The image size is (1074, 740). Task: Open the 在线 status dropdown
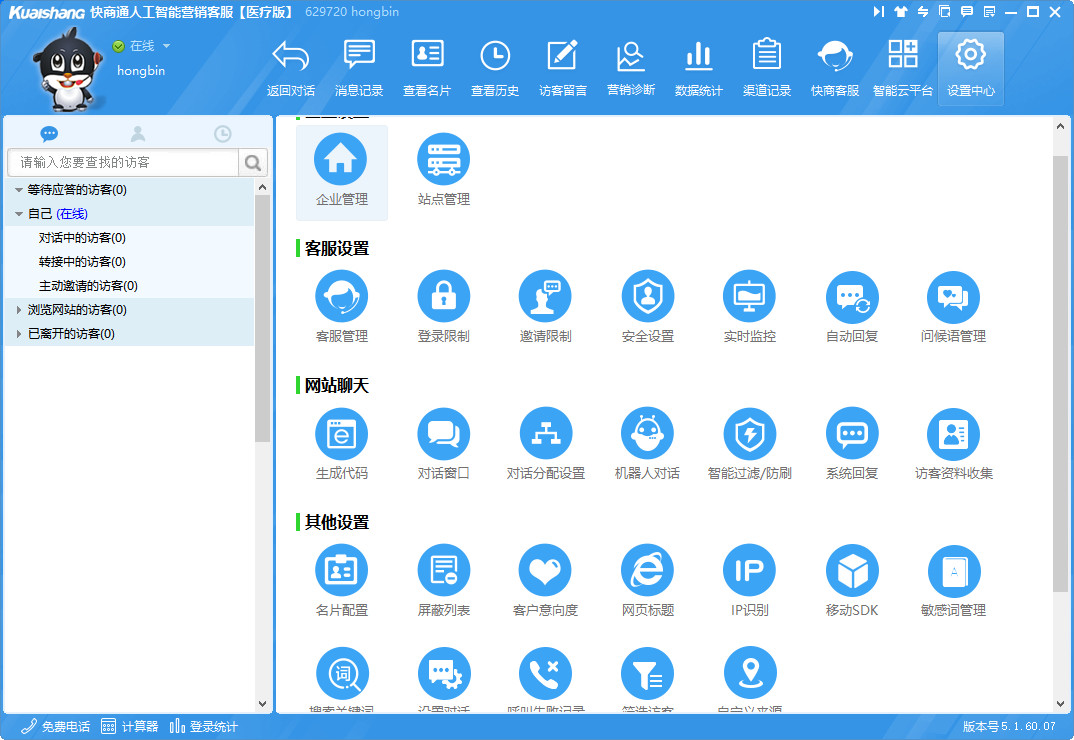click(166, 46)
